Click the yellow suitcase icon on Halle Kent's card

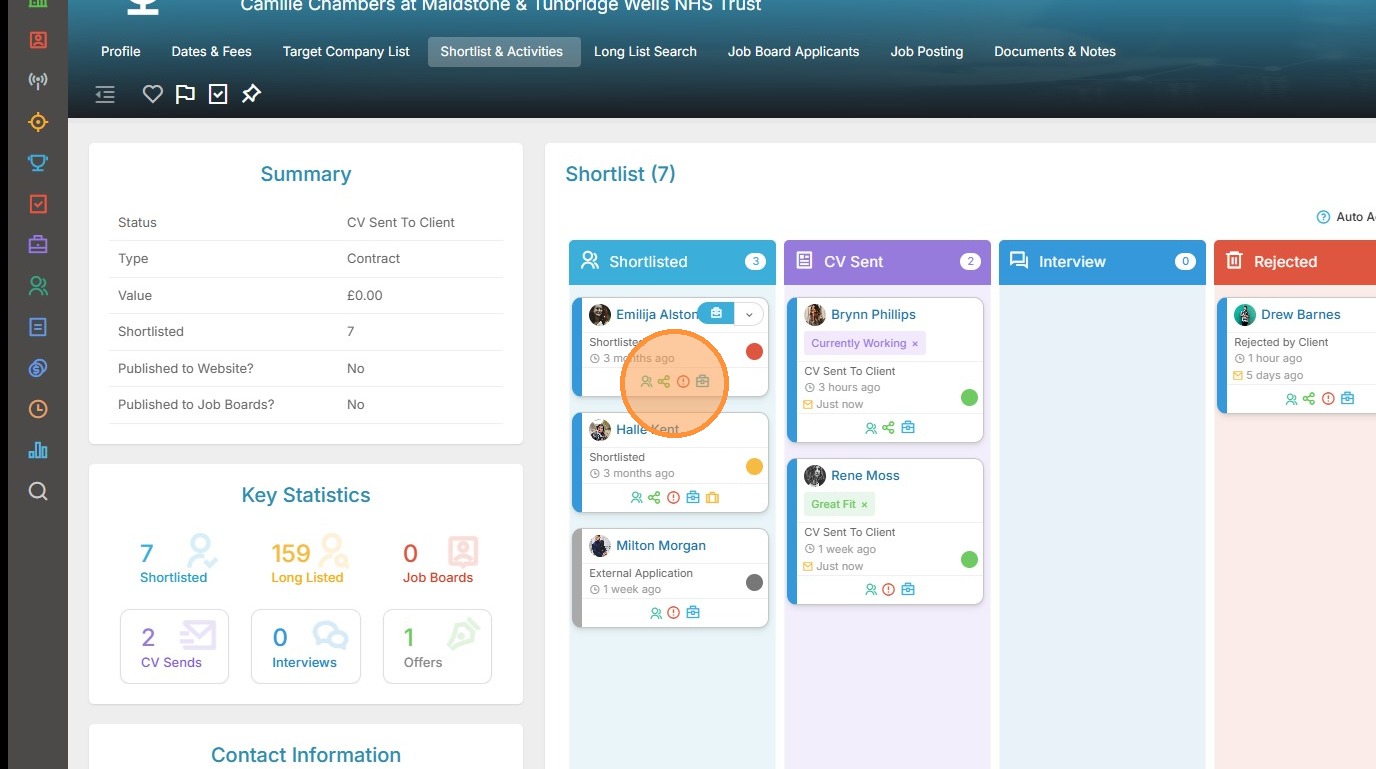tap(712, 498)
